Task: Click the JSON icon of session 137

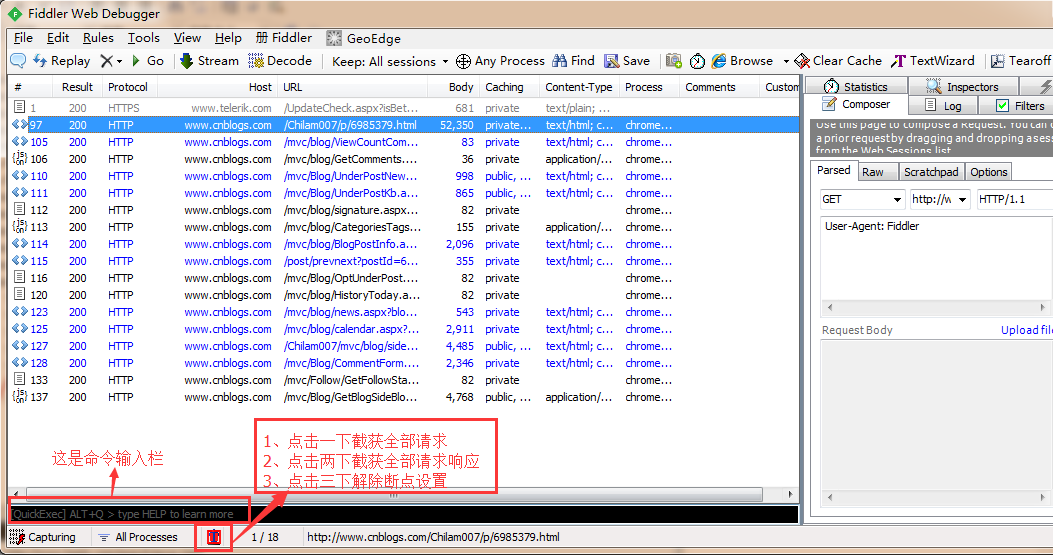Action: tap(20, 397)
